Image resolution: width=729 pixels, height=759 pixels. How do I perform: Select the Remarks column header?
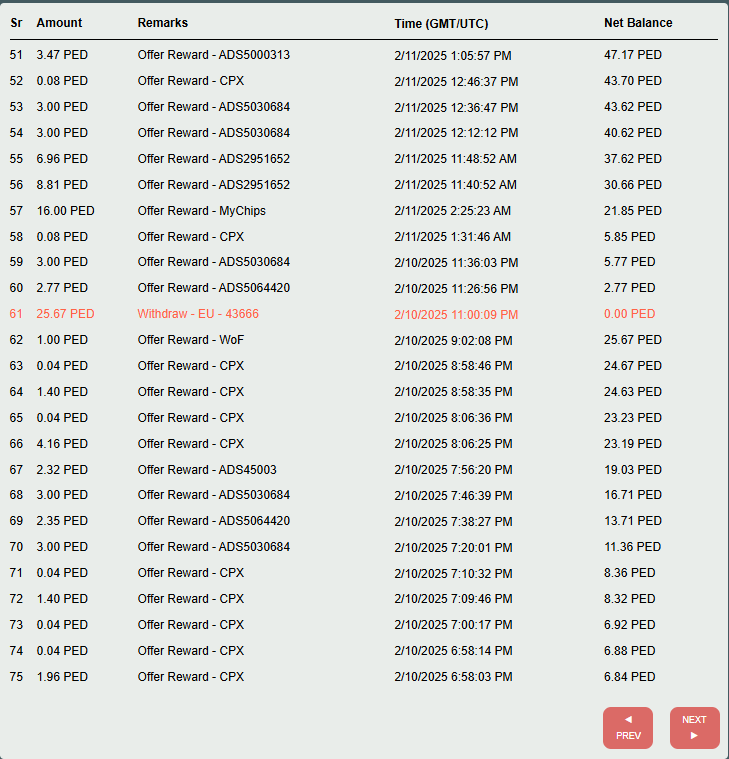[163, 23]
